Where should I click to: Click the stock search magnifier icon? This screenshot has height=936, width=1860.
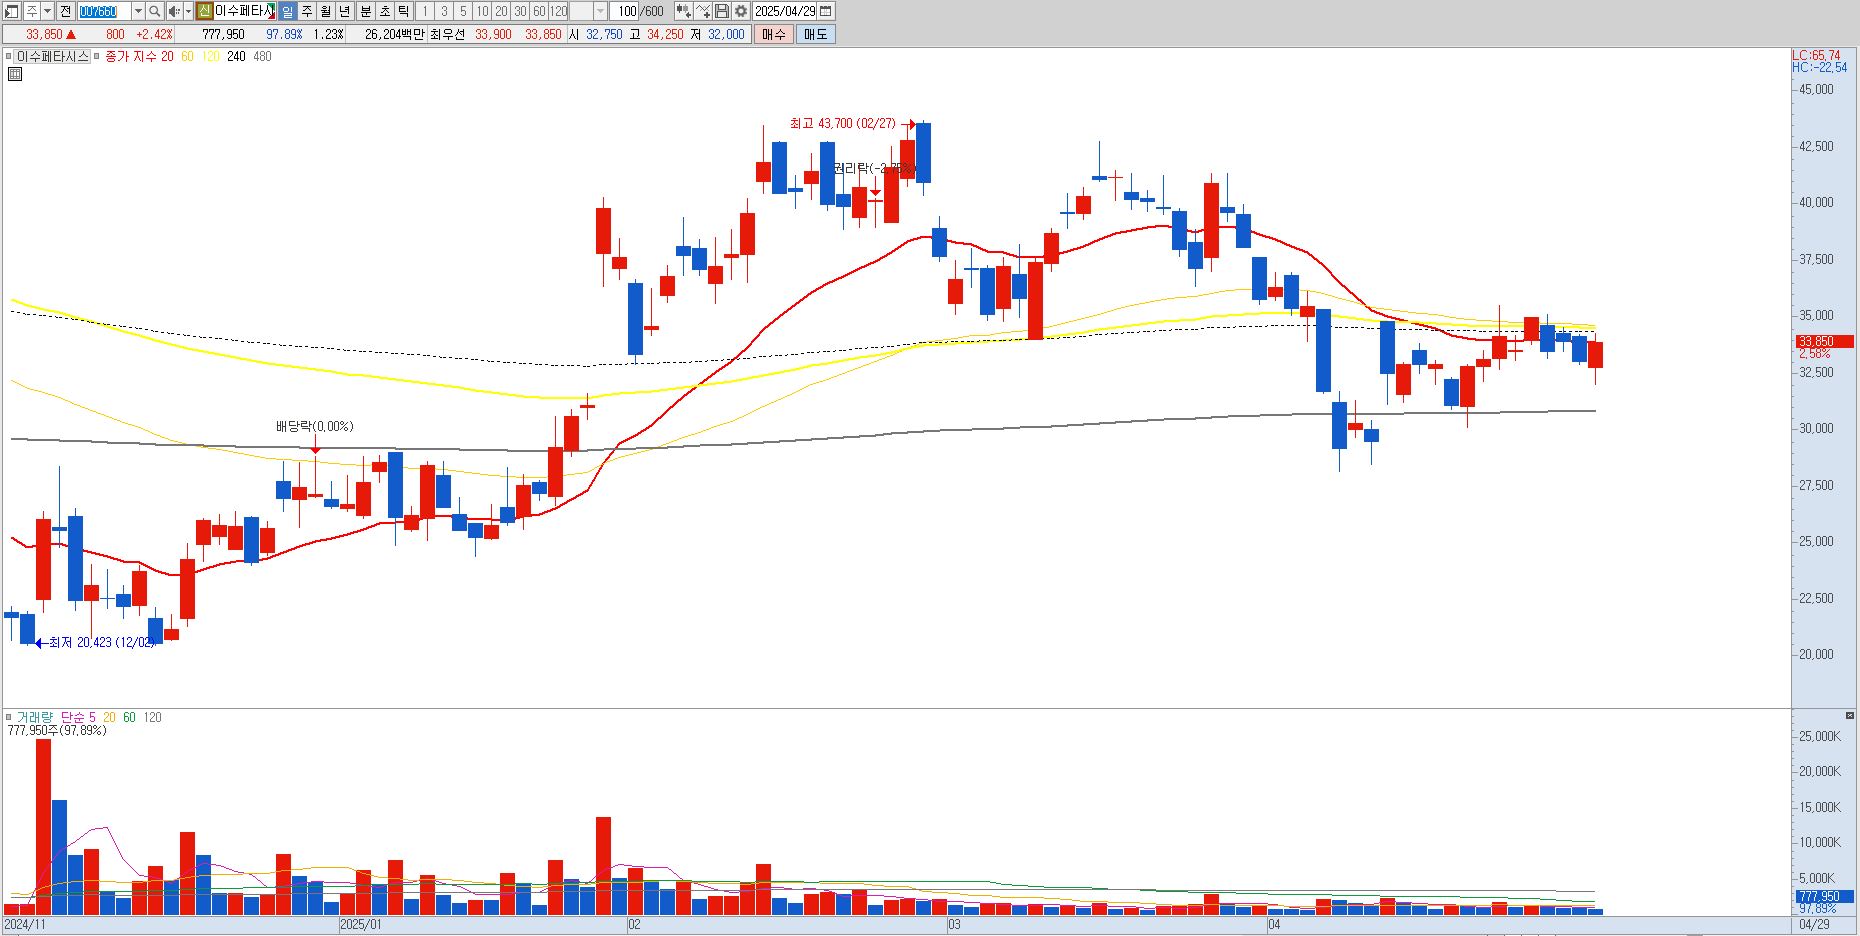(x=155, y=11)
